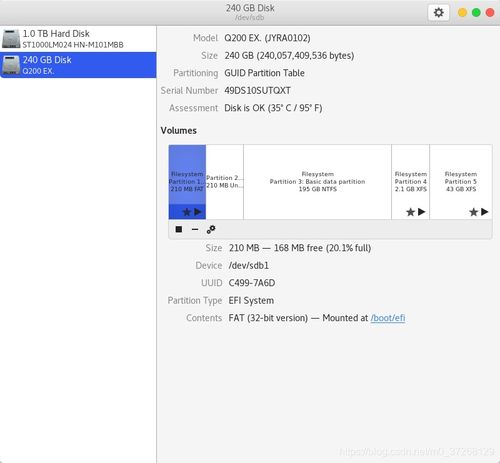Click the 240 GB Disk drive icon
Screen dimensions: 500x463
[x=11, y=65]
